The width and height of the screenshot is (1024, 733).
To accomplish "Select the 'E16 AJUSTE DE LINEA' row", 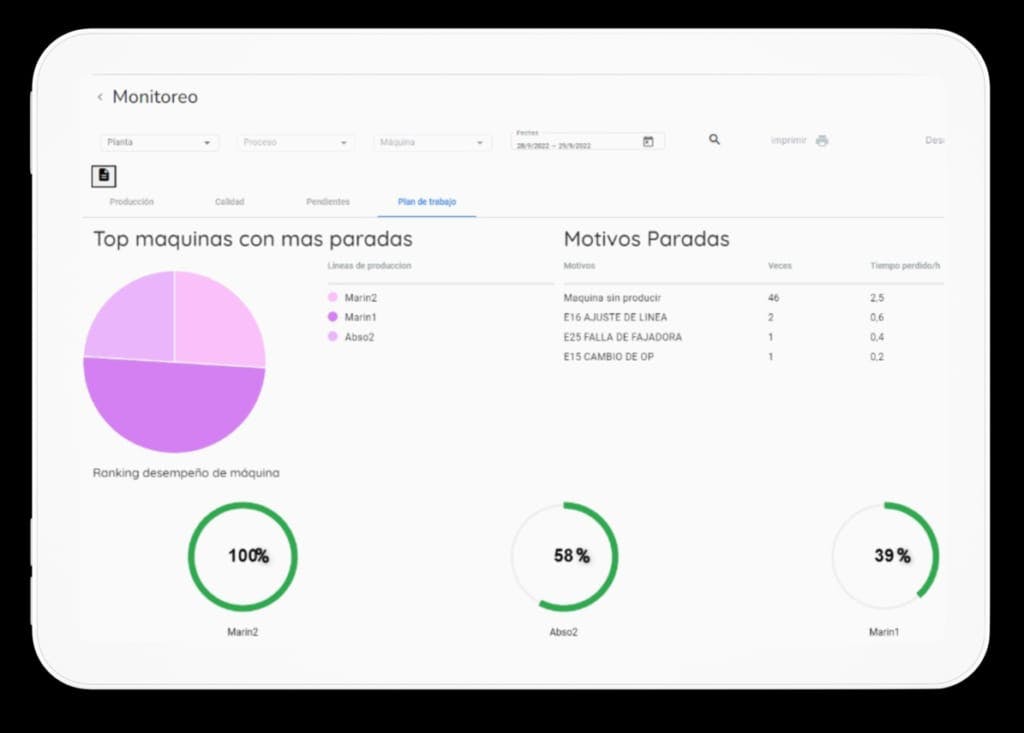I will [753, 318].
